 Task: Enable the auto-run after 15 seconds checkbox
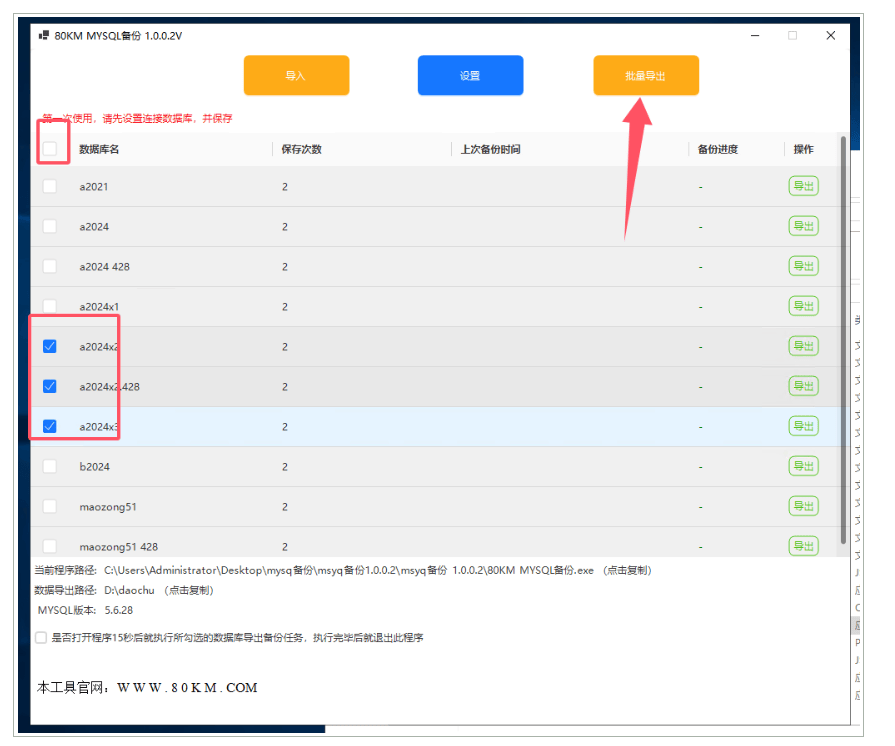click(41, 638)
